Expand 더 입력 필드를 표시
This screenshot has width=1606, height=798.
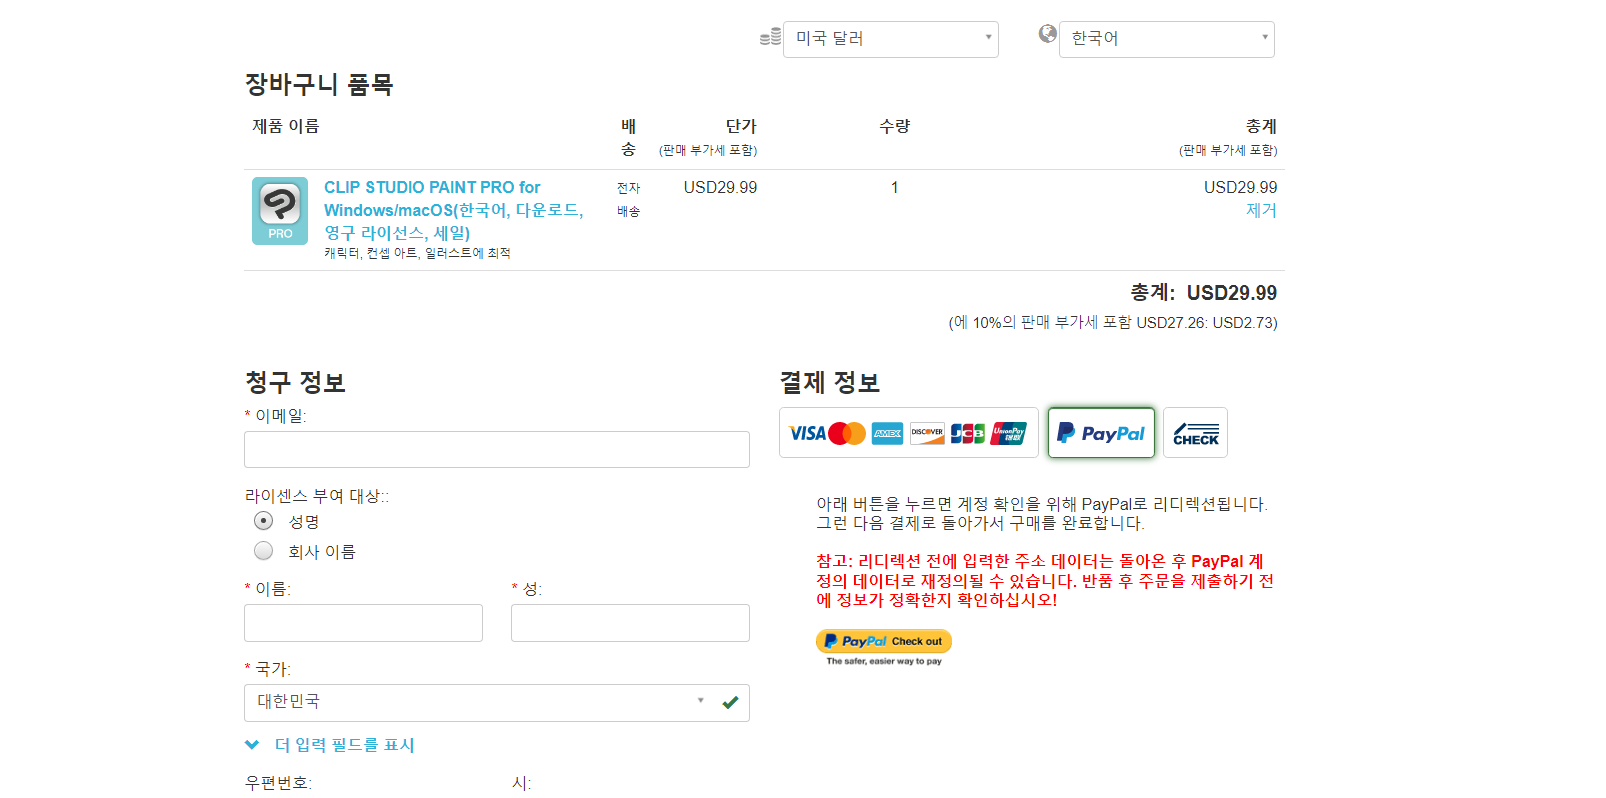point(330,745)
